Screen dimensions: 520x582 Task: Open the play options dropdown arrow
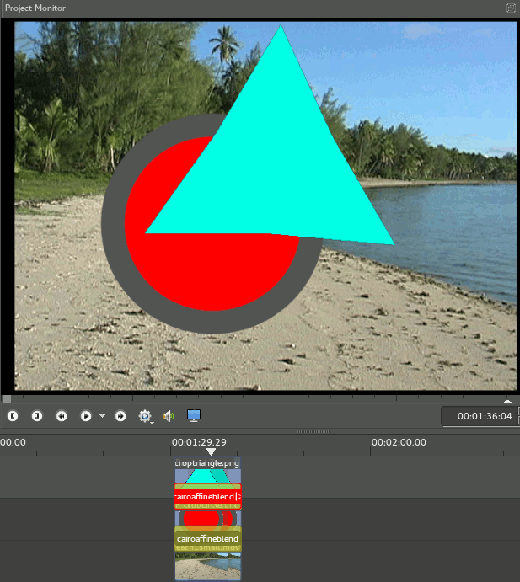pos(102,416)
